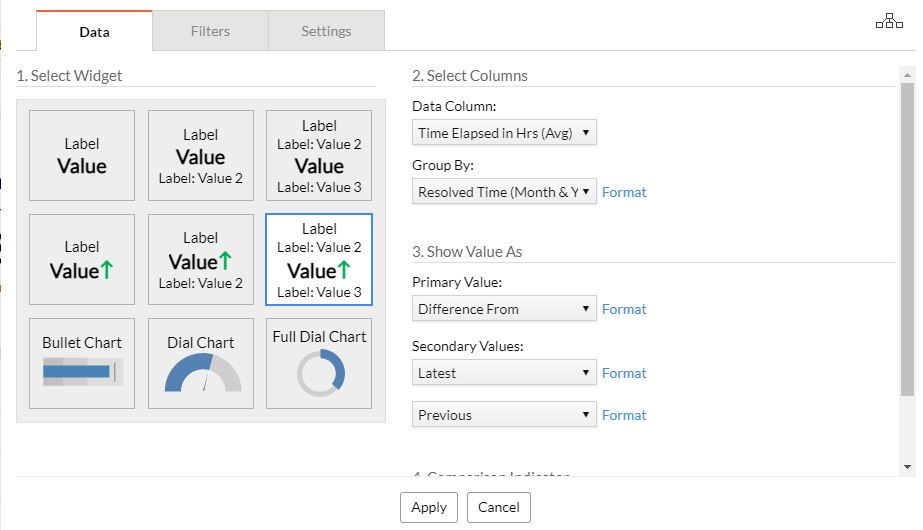The height and width of the screenshot is (530, 923).
Task: Choose the Full Dial Chart widget
Action: pos(319,363)
